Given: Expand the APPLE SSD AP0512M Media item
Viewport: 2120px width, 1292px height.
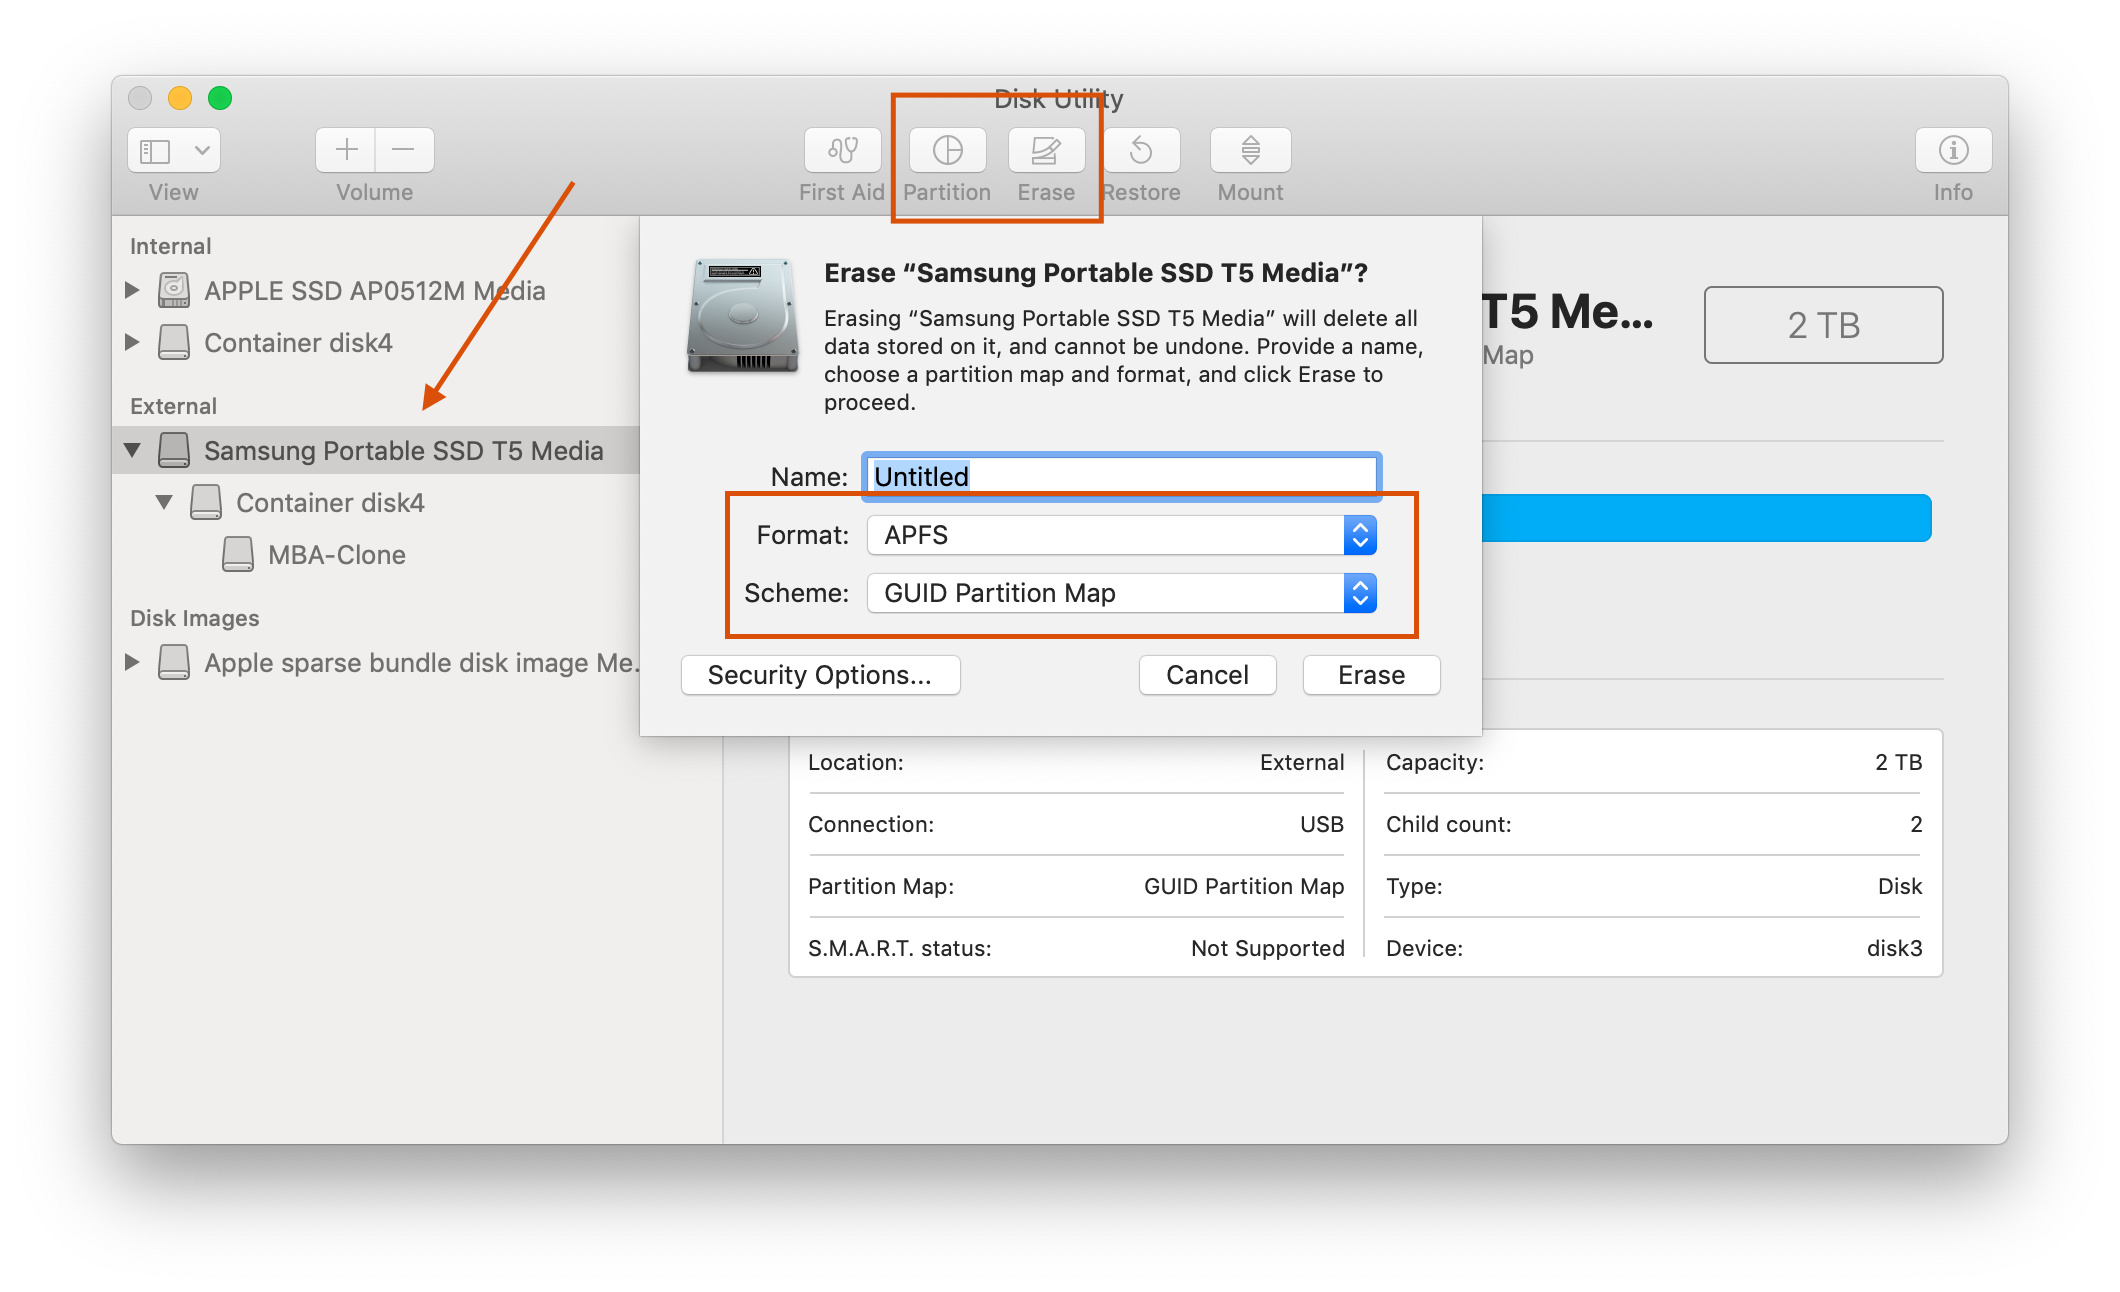Looking at the screenshot, I should click(132, 291).
